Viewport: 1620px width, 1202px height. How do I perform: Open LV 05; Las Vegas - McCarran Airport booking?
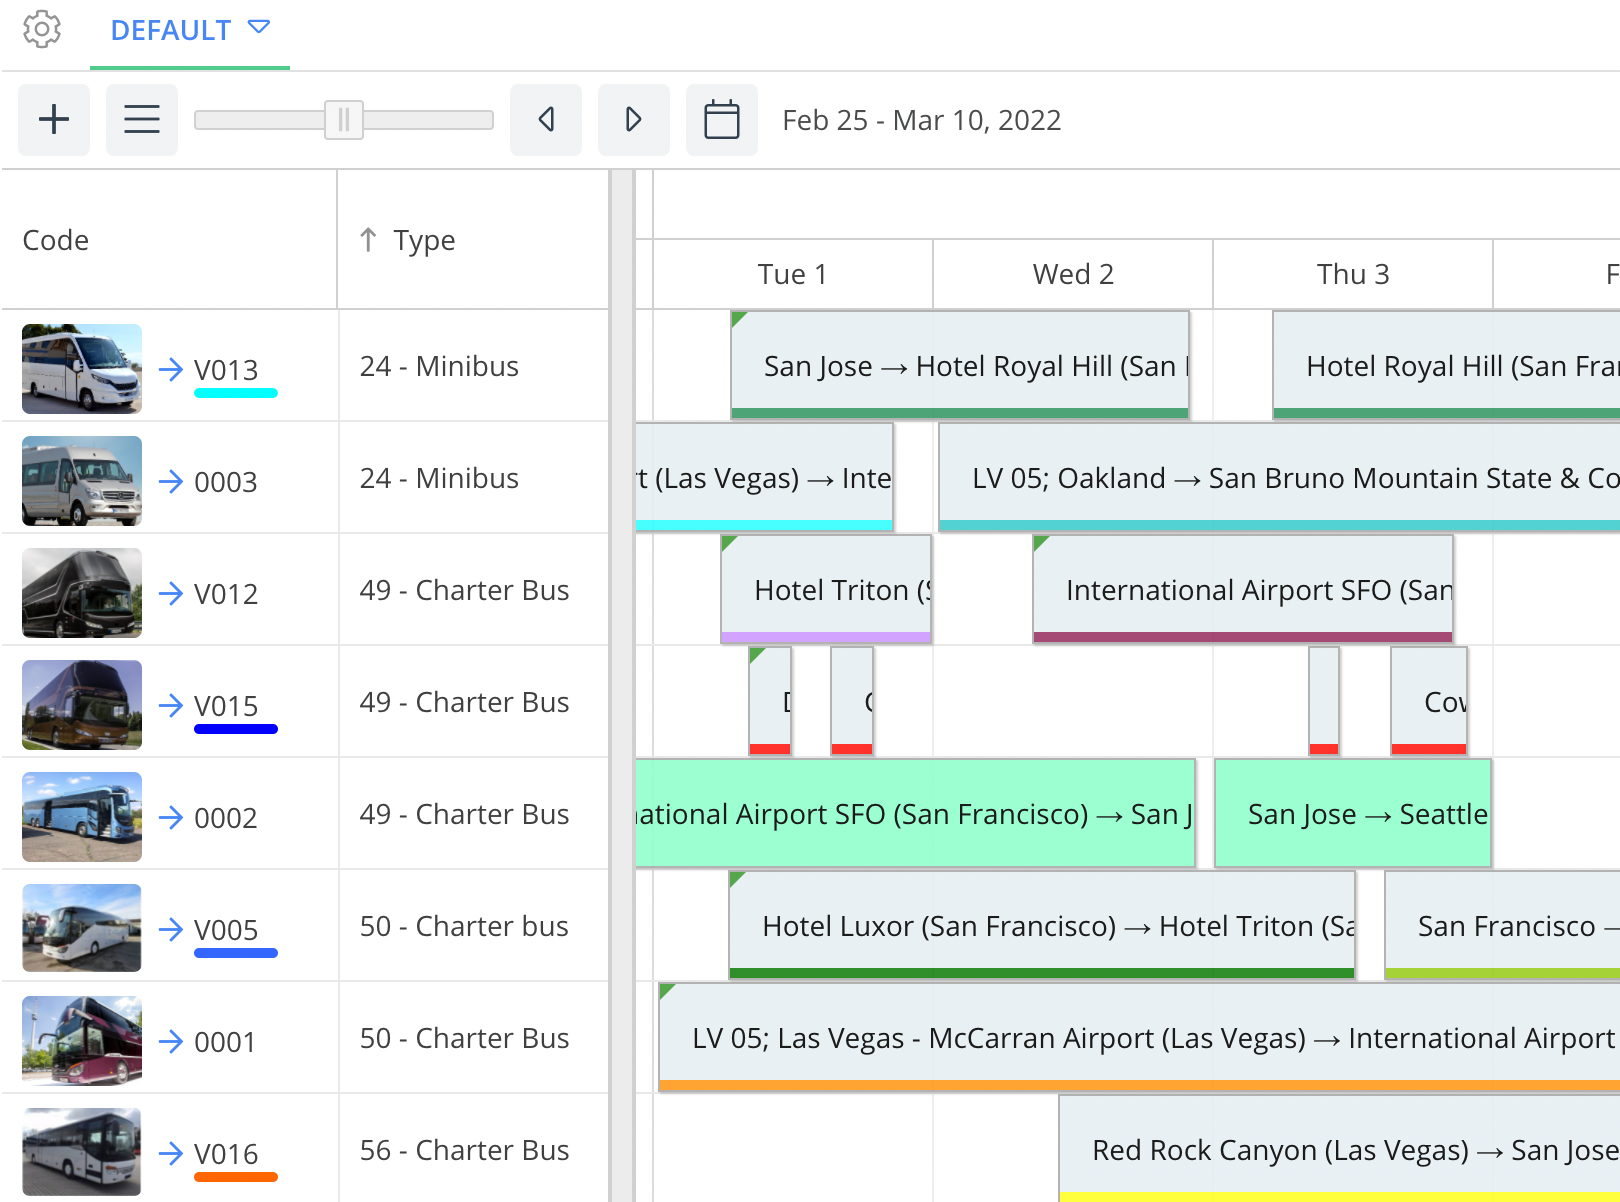(x=1139, y=1037)
